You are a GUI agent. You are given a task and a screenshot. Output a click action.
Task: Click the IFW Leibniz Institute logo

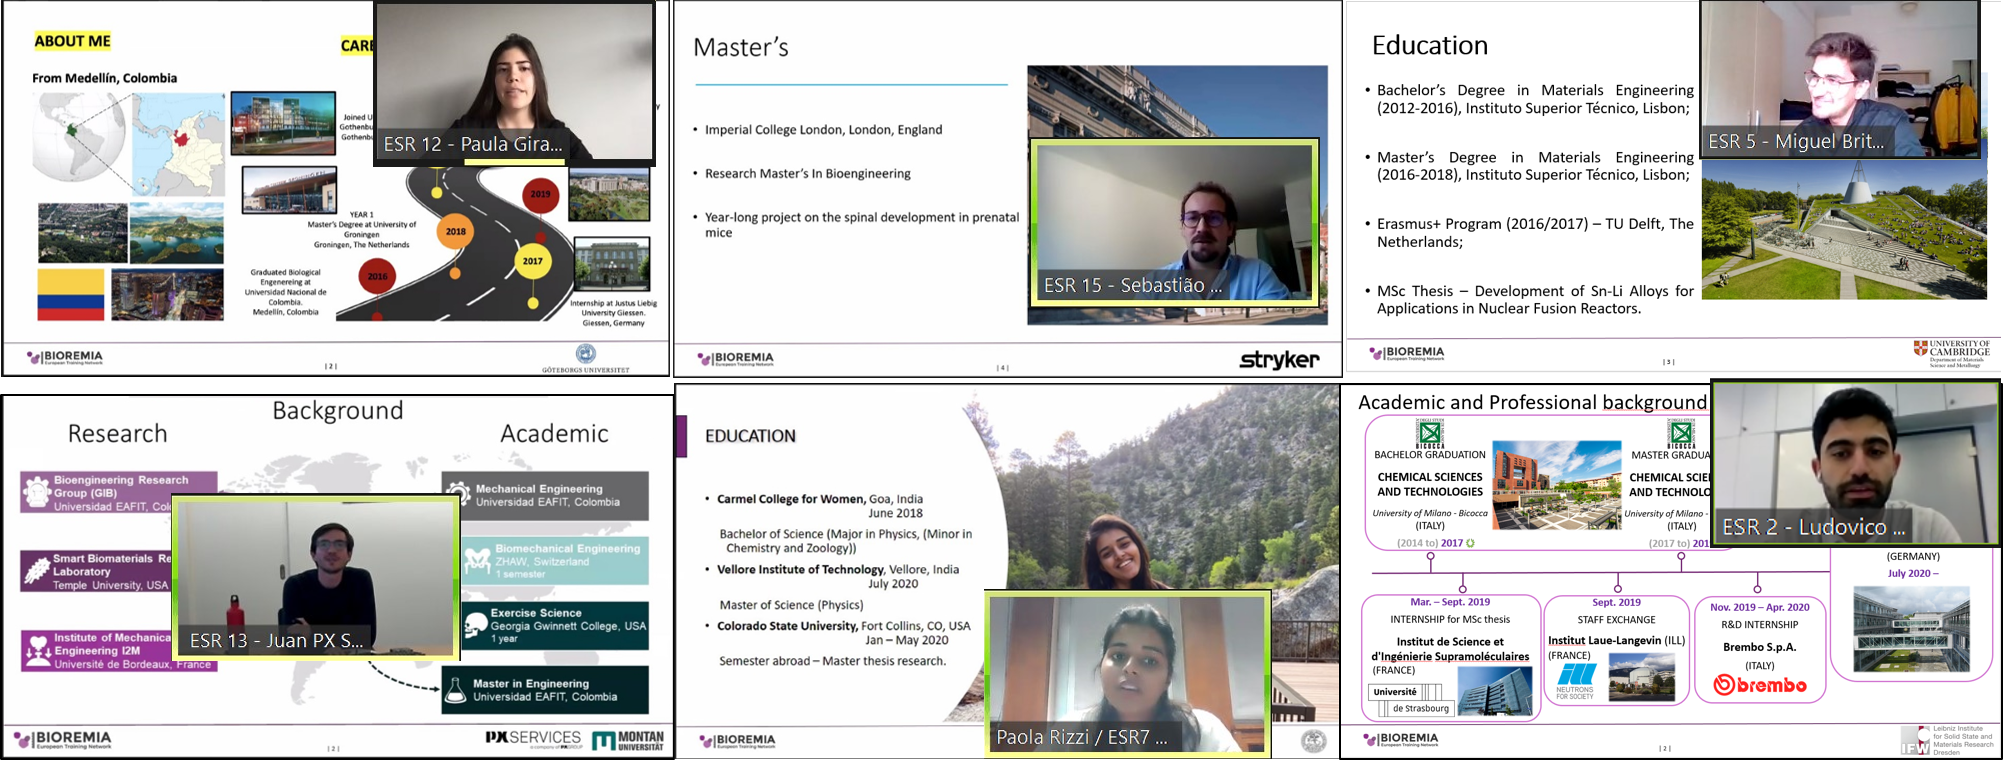pyautogui.click(x=1946, y=740)
